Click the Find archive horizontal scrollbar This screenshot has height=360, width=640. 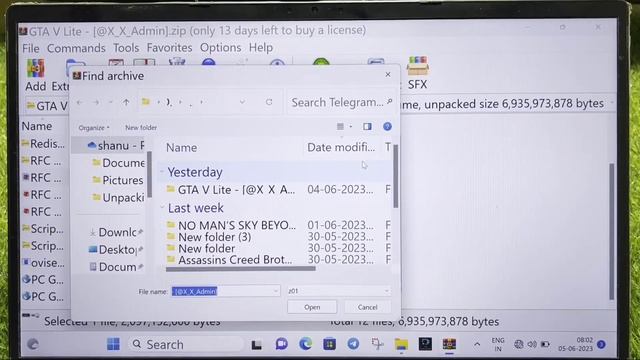(x=241, y=269)
